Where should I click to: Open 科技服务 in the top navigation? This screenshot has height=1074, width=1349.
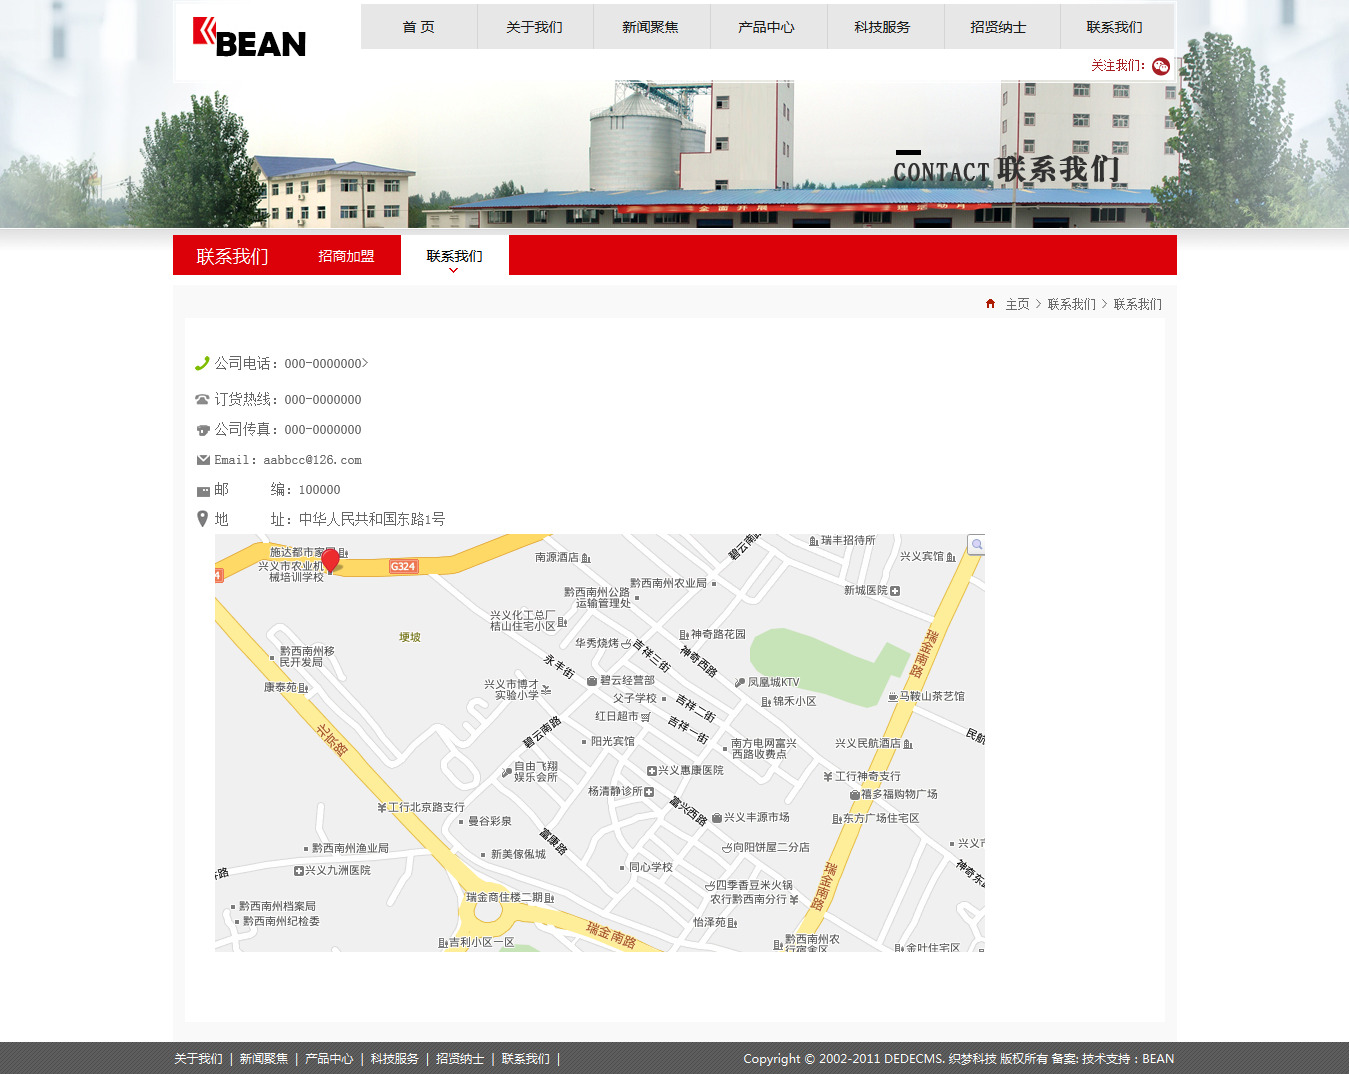[x=882, y=27]
